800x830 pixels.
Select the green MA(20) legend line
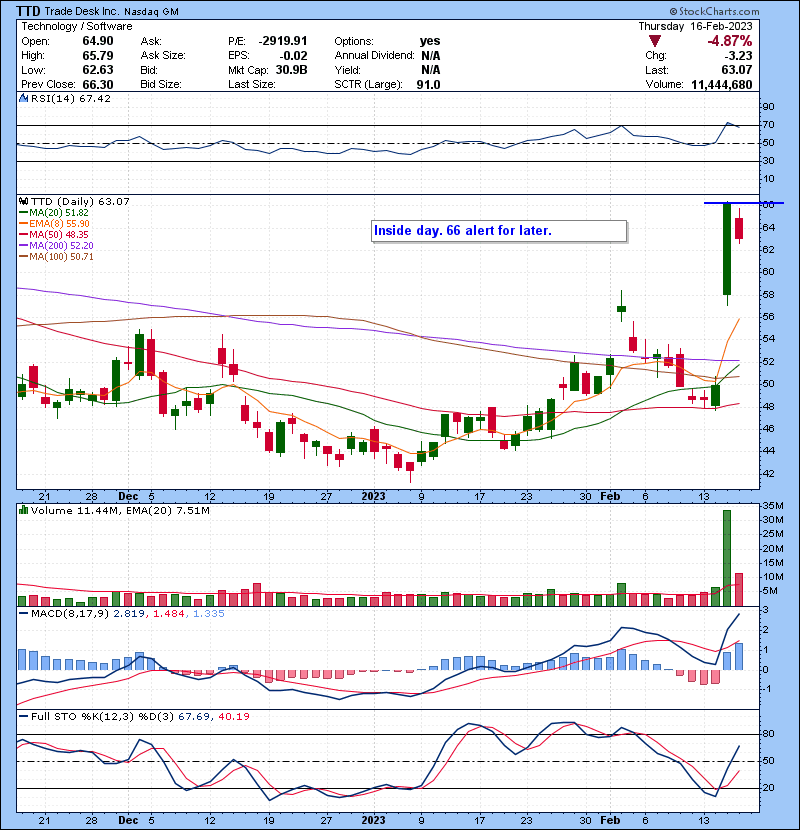click(x=23, y=213)
